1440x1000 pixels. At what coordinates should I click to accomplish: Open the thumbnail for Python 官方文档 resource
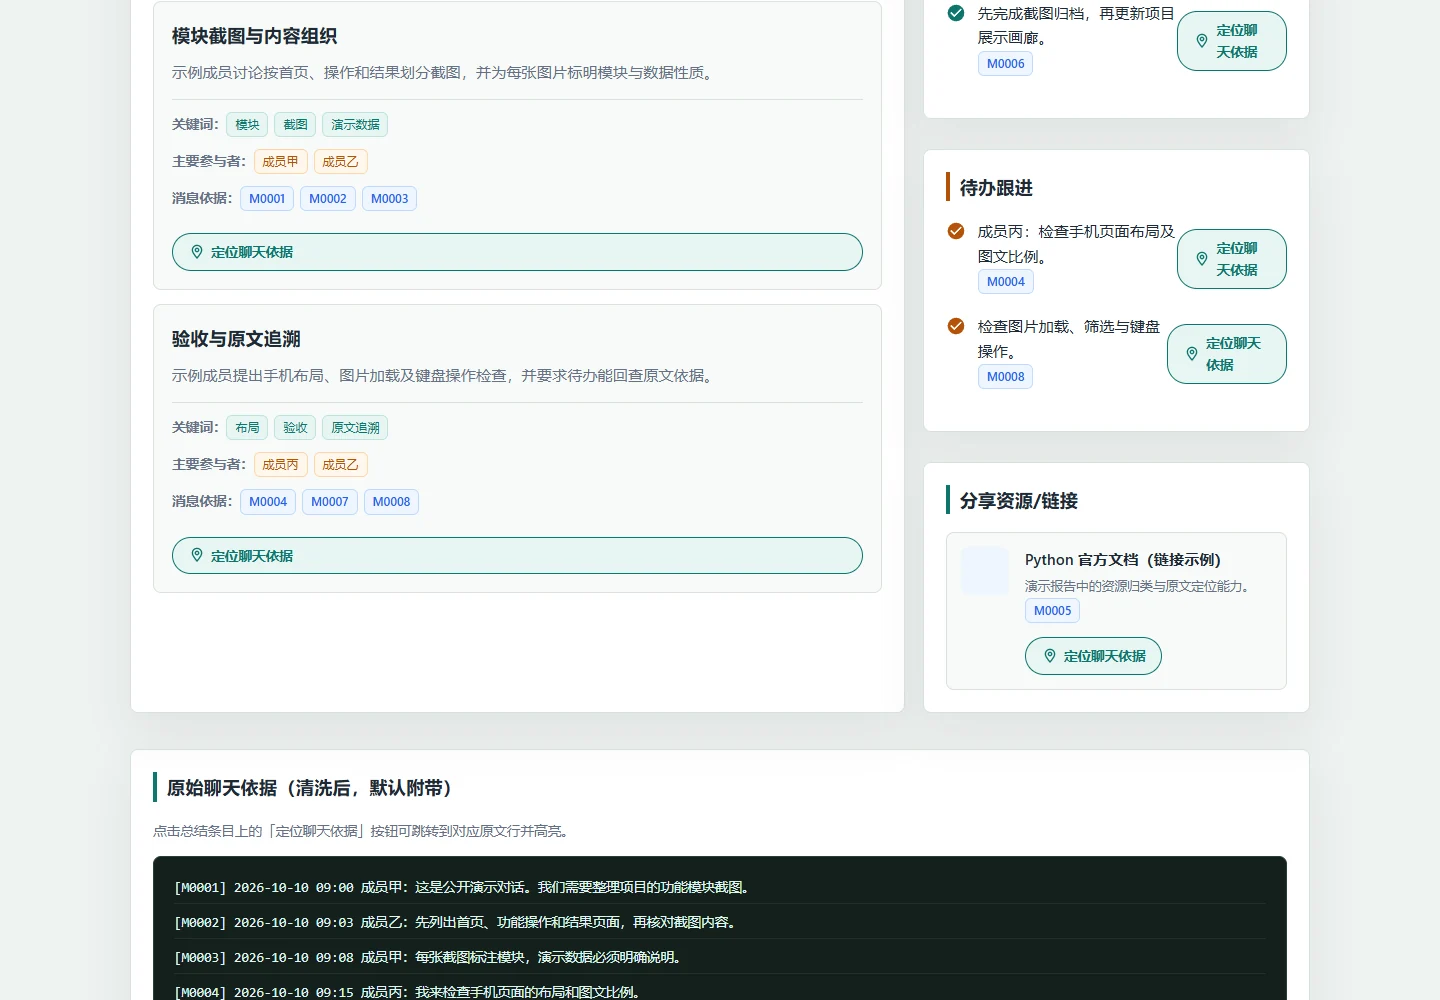[x=985, y=571]
